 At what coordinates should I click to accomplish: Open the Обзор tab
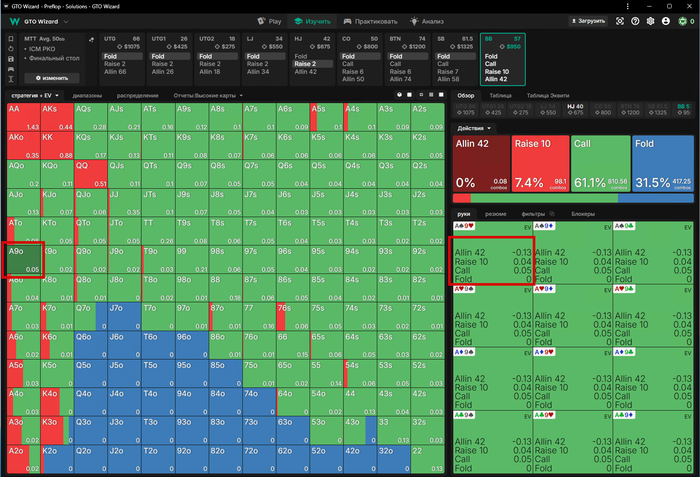coord(466,96)
